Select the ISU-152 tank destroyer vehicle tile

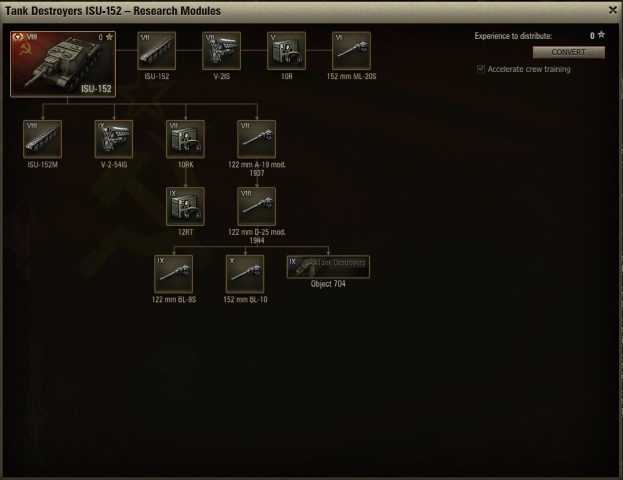pos(63,64)
